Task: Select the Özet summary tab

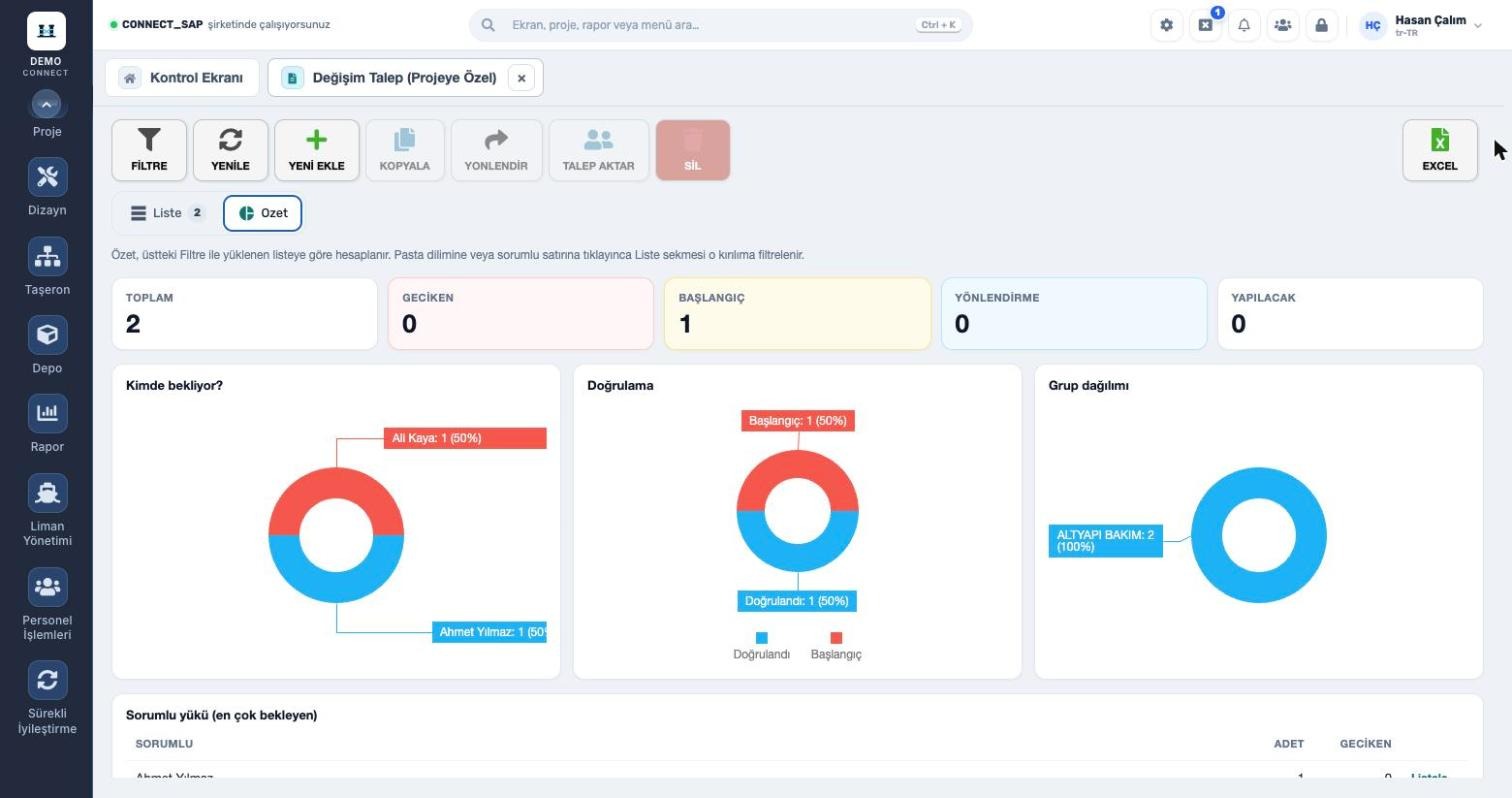Action: (x=263, y=213)
